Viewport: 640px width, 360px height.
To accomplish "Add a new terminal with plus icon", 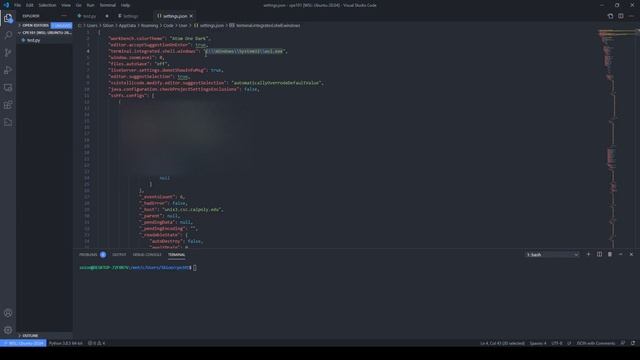I will [588, 254].
